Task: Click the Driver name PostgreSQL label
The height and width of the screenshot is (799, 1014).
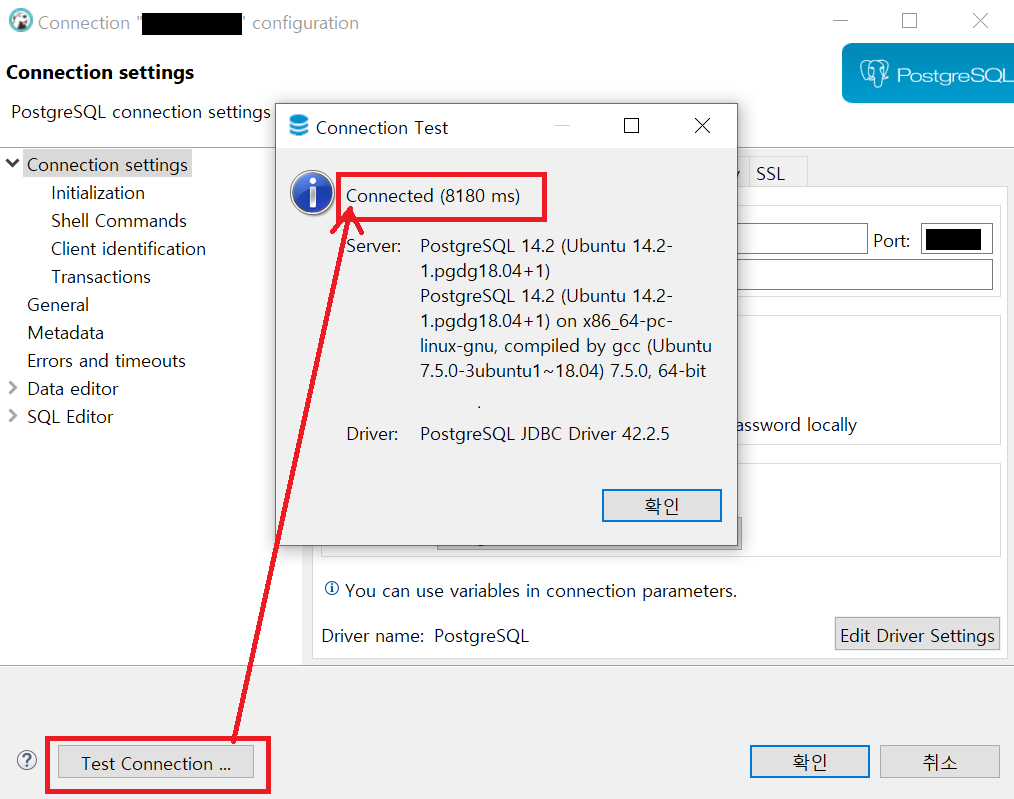Action: [425, 635]
